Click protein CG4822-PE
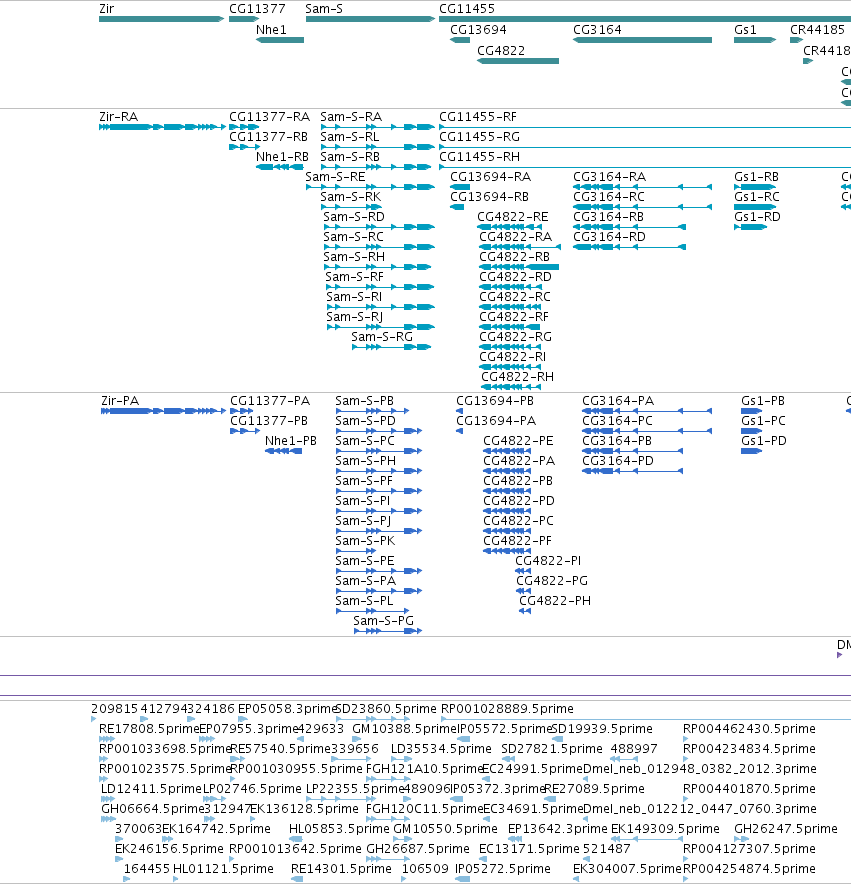The image size is (851, 884). 507,451
